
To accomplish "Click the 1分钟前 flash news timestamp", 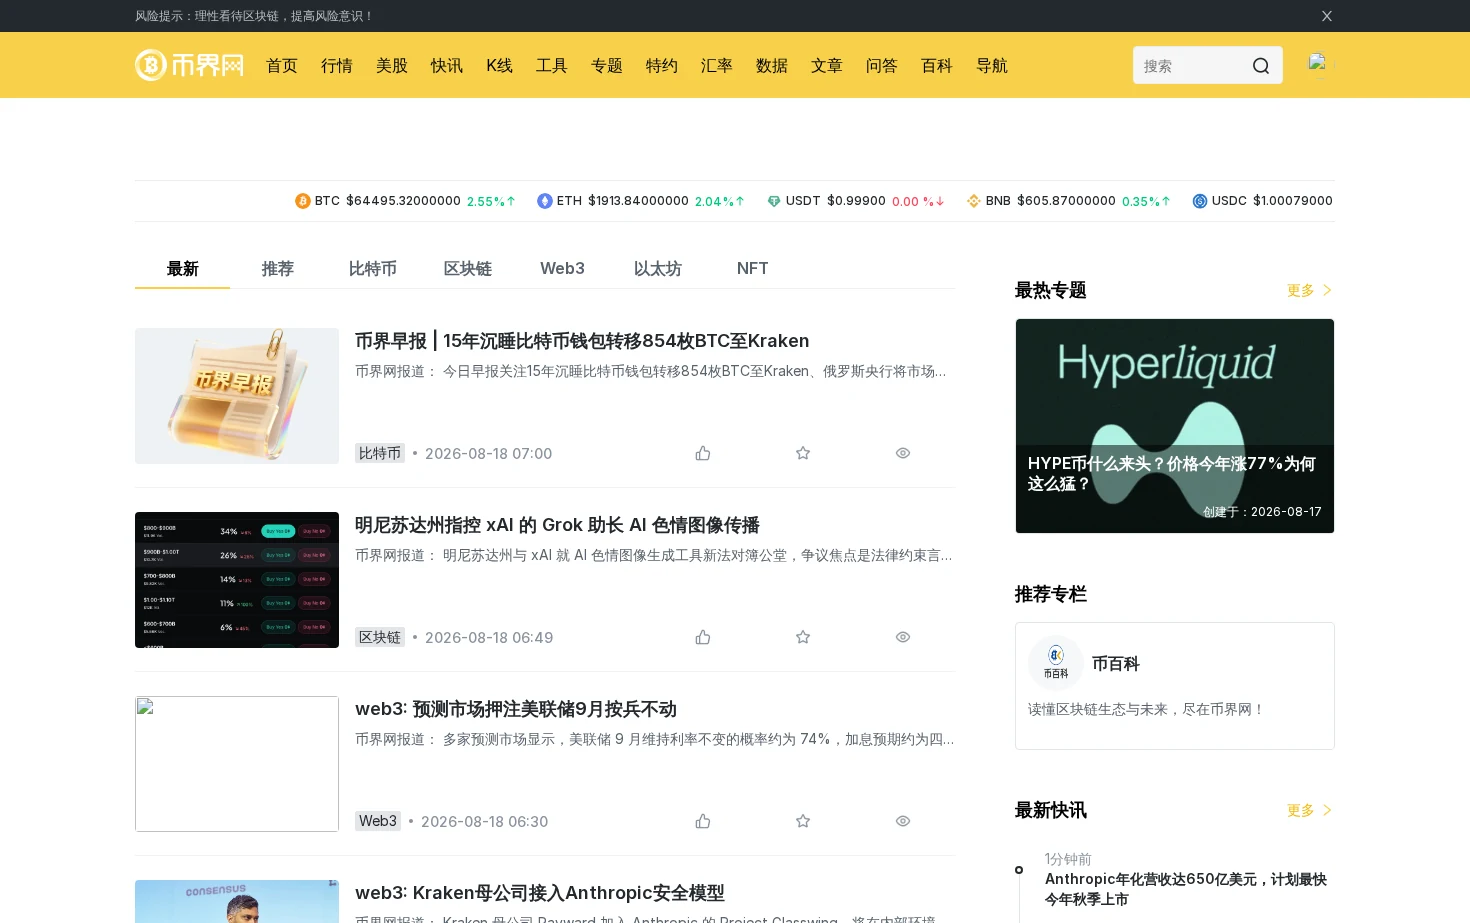I will [x=1068, y=859].
